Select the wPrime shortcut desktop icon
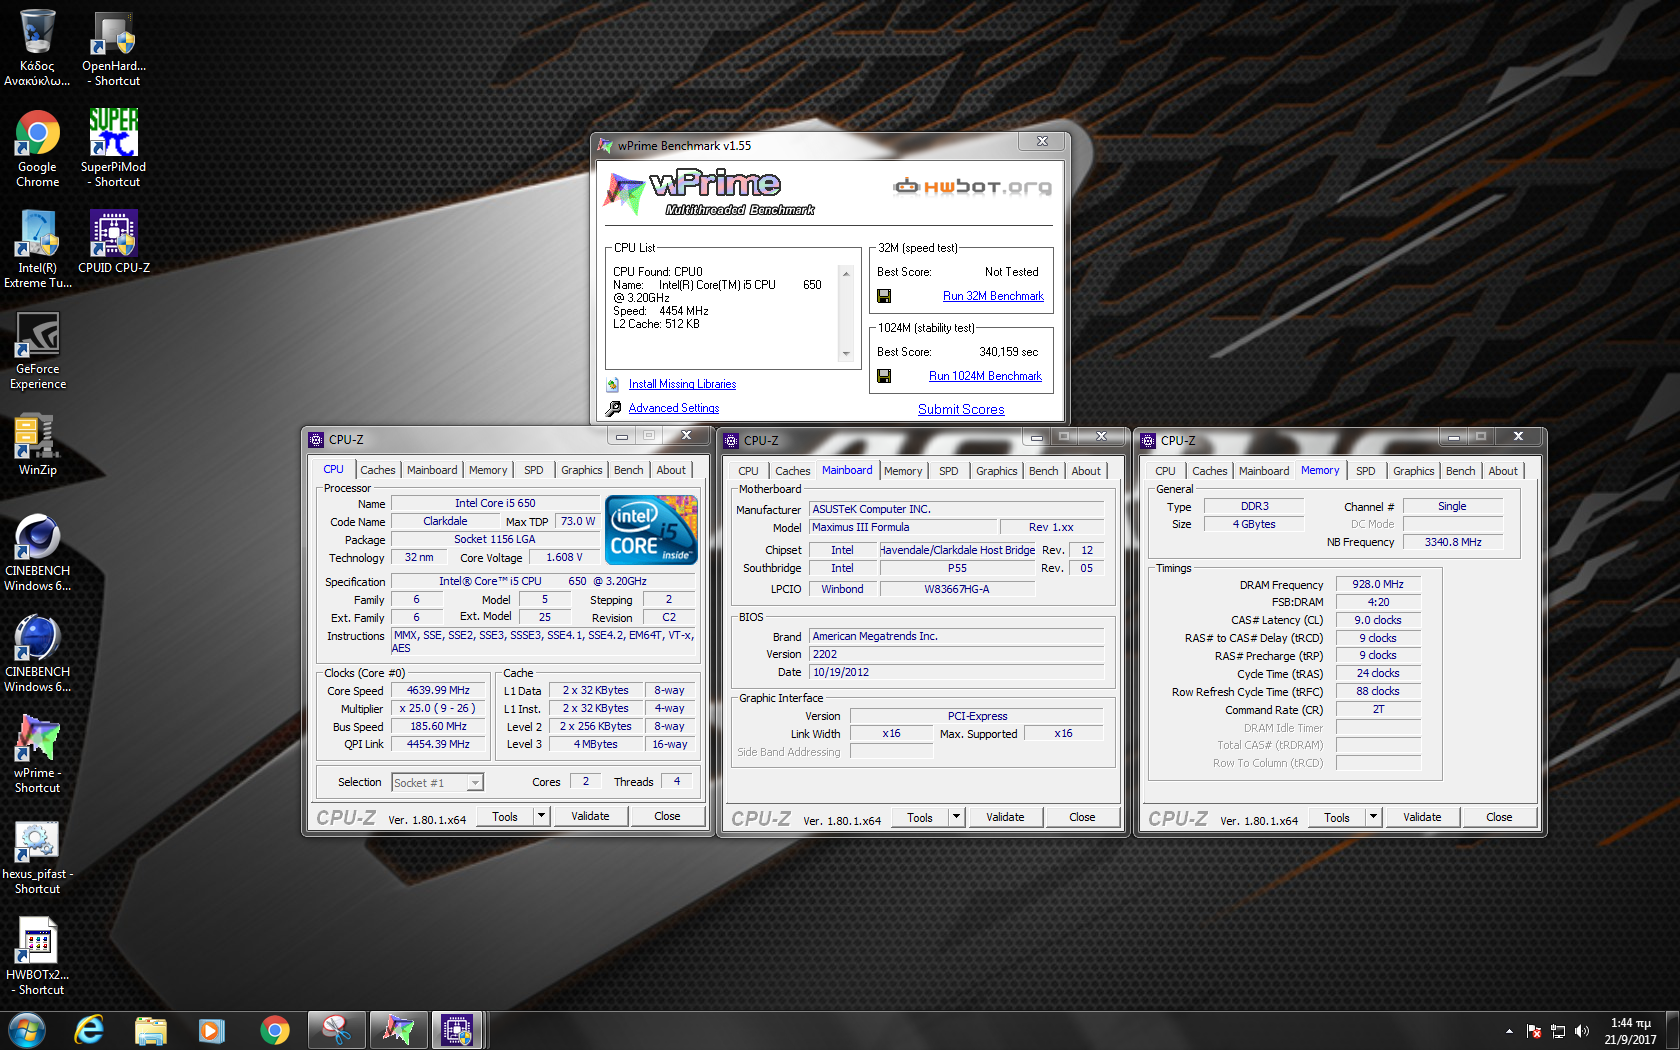Screen dimensions: 1680x1050 coord(37,755)
